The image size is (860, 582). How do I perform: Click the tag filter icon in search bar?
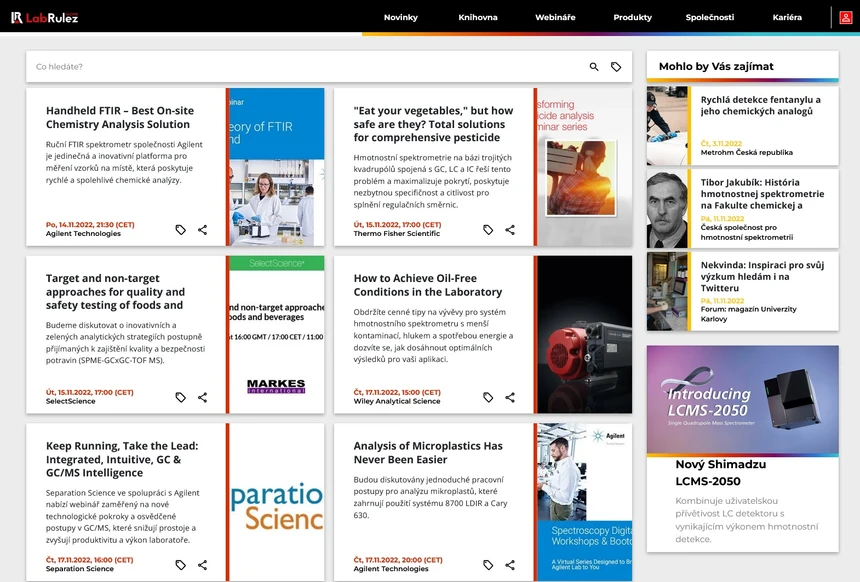coord(616,67)
